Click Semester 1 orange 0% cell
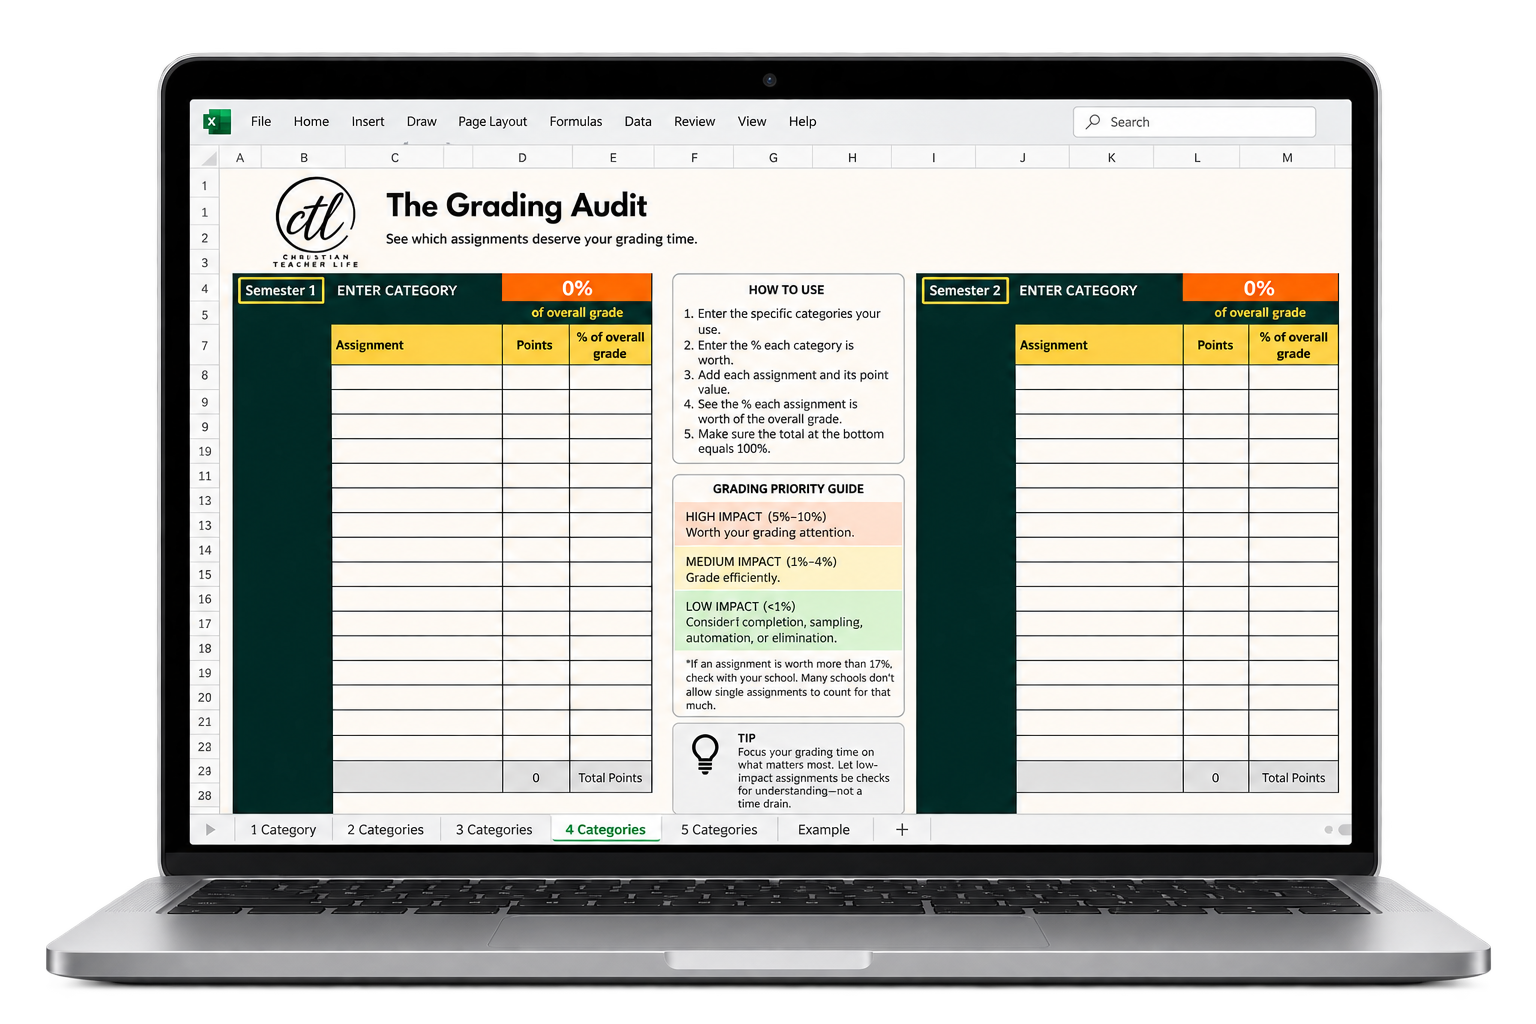Image resolution: width=1536 pixels, height=1024 pixels. click(x=577, y=288)
